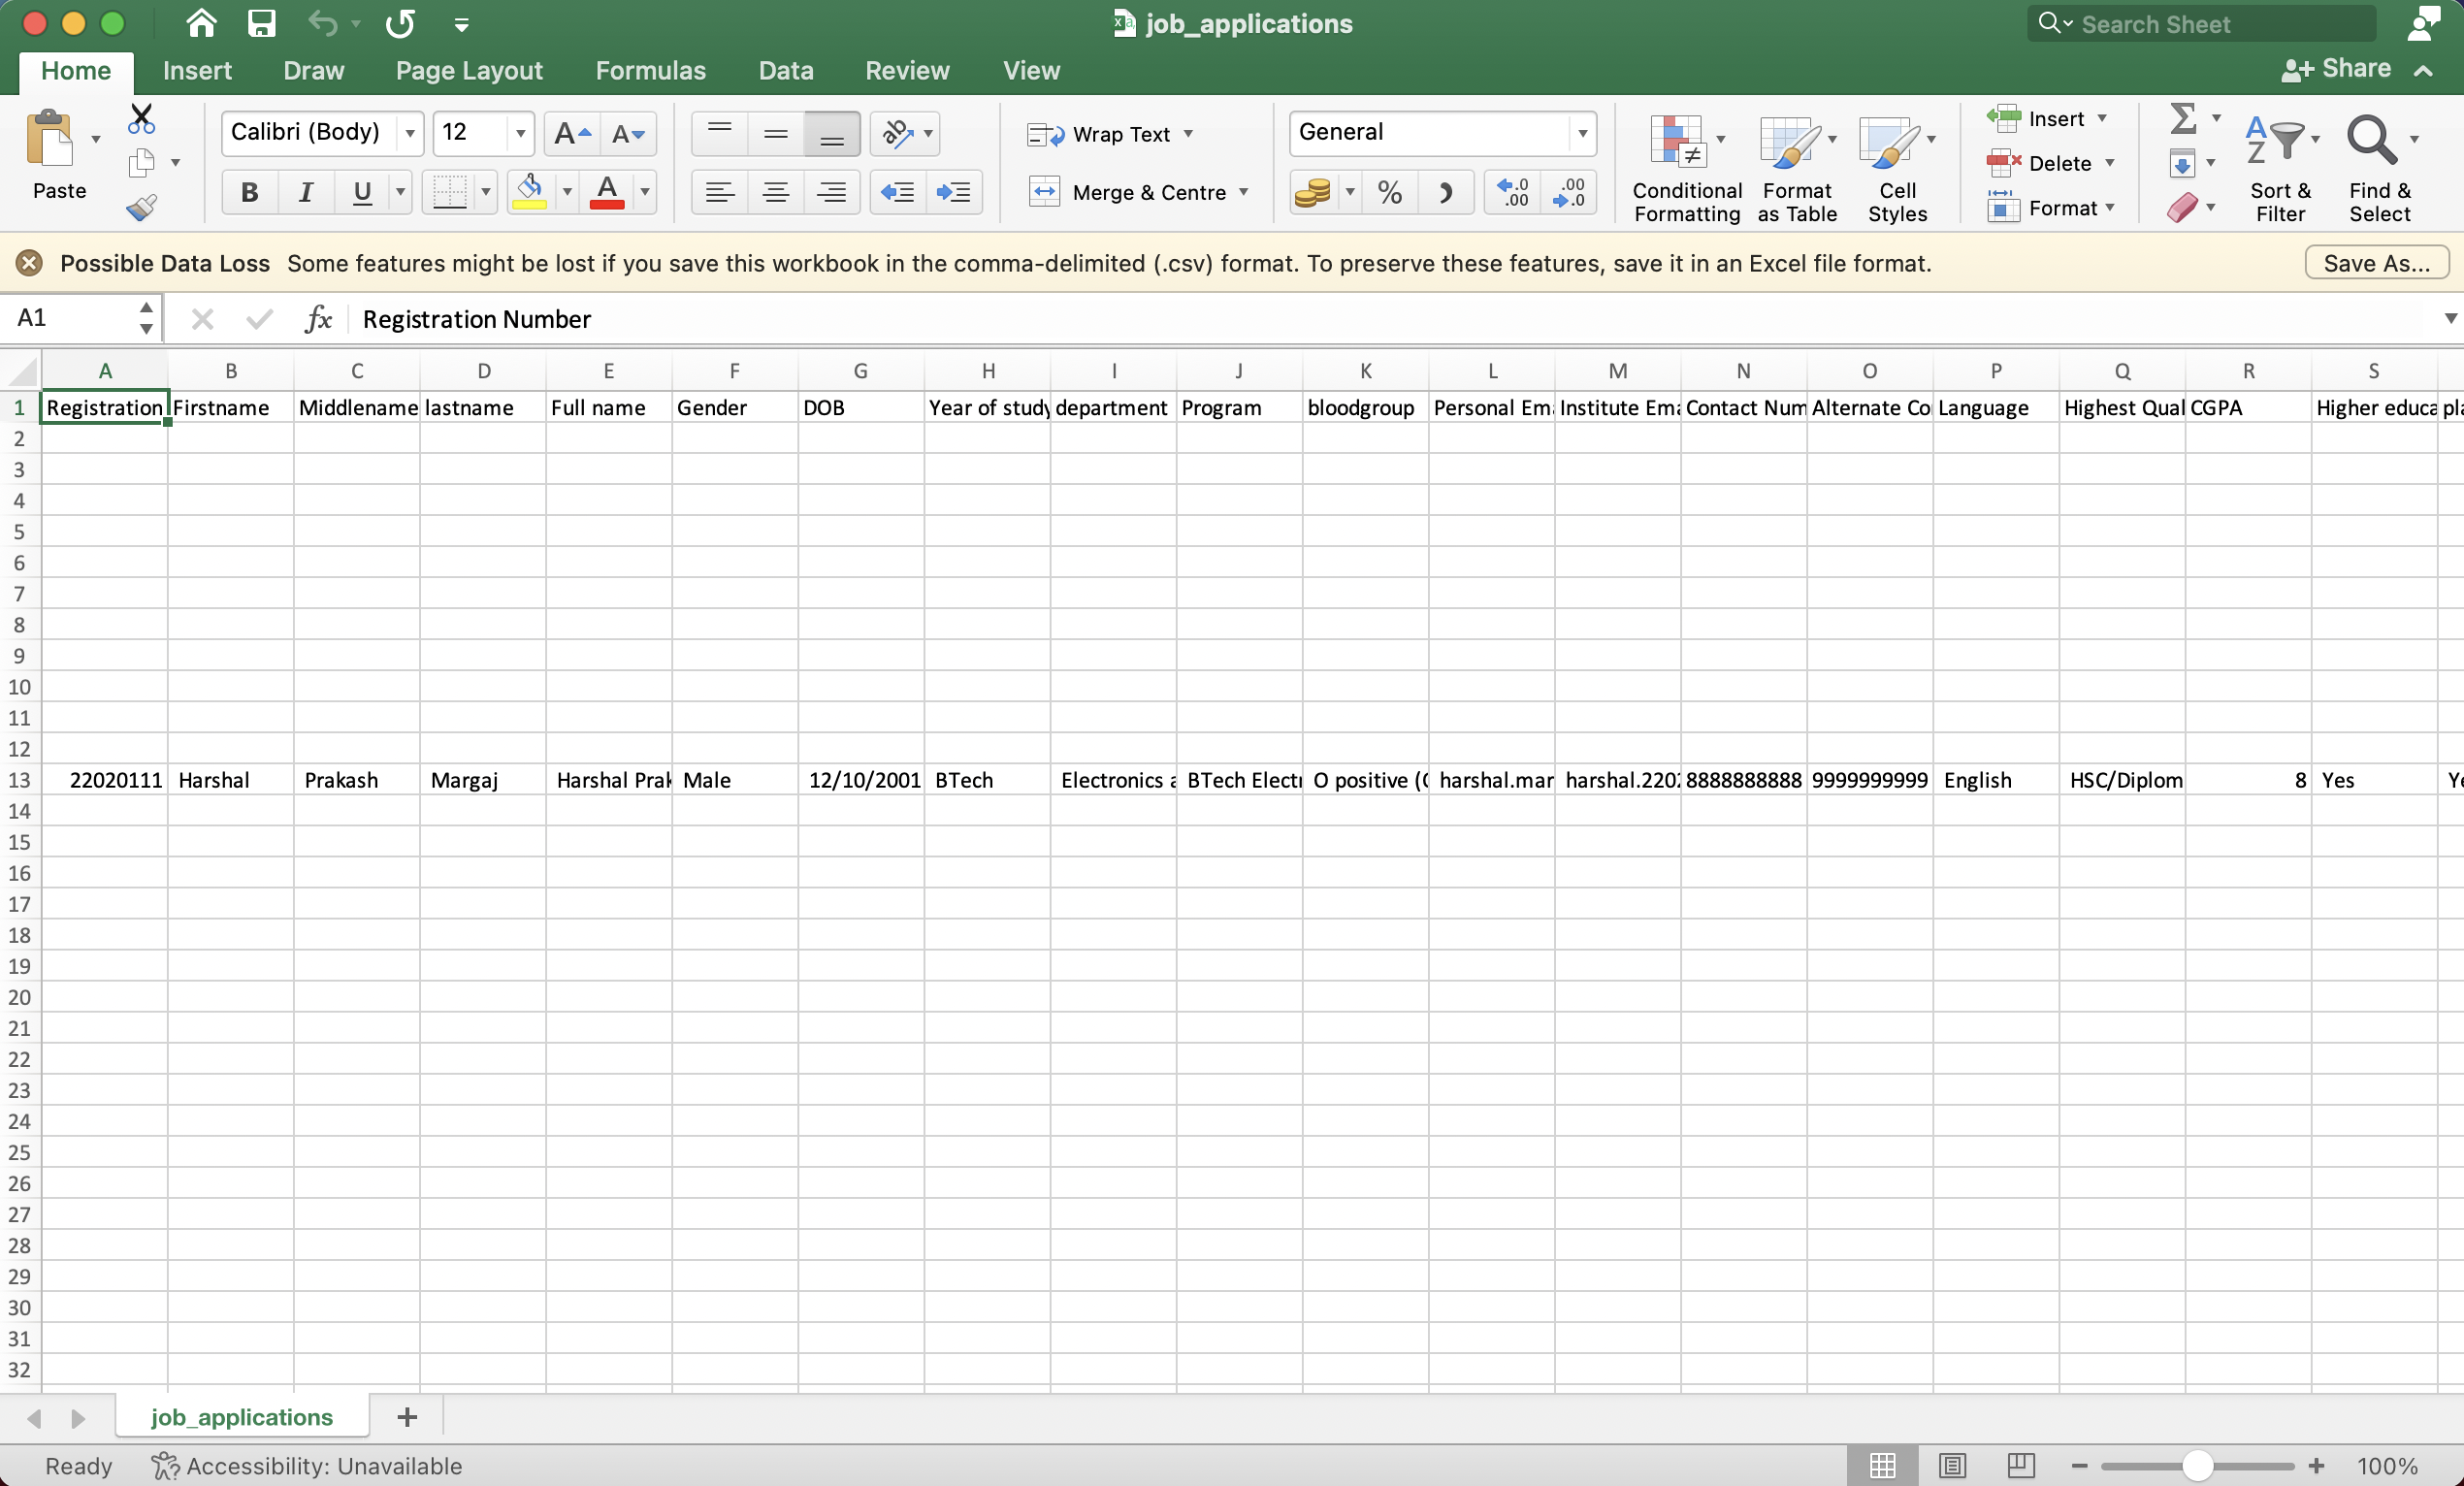Toggle Underline formatting on selected cell
This screenshot has width=2464, height=1486.
pos(363,190)
